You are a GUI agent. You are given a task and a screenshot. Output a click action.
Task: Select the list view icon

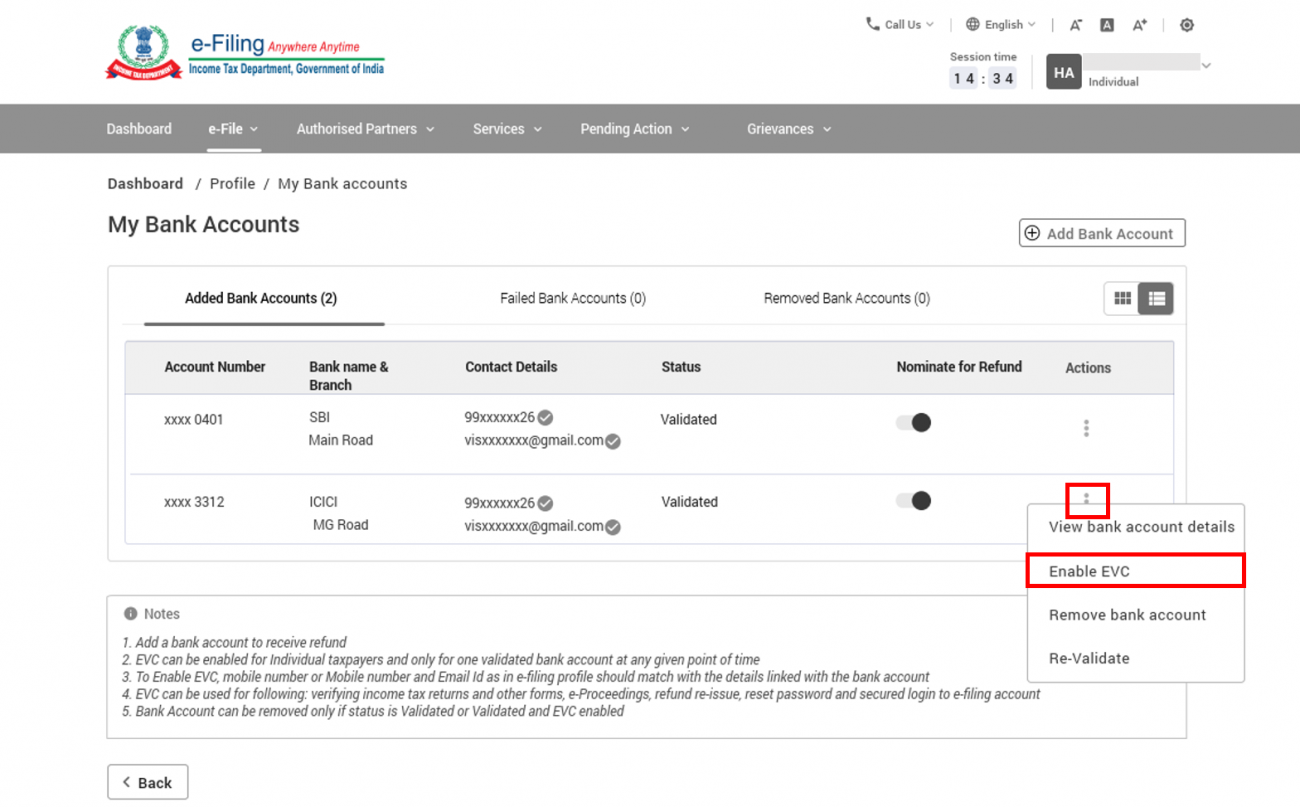point(1156,297)
